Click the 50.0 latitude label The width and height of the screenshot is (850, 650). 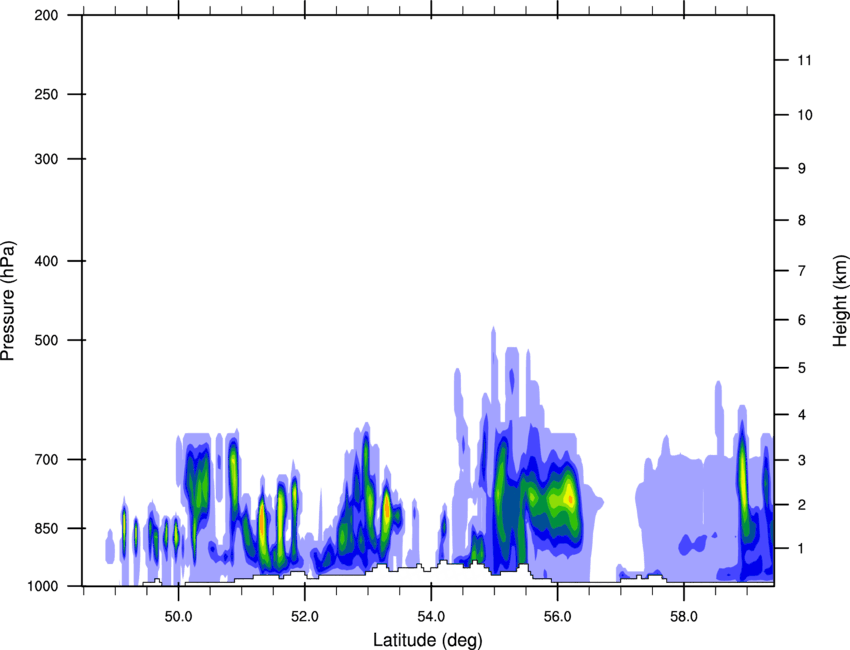coord(178,617)
